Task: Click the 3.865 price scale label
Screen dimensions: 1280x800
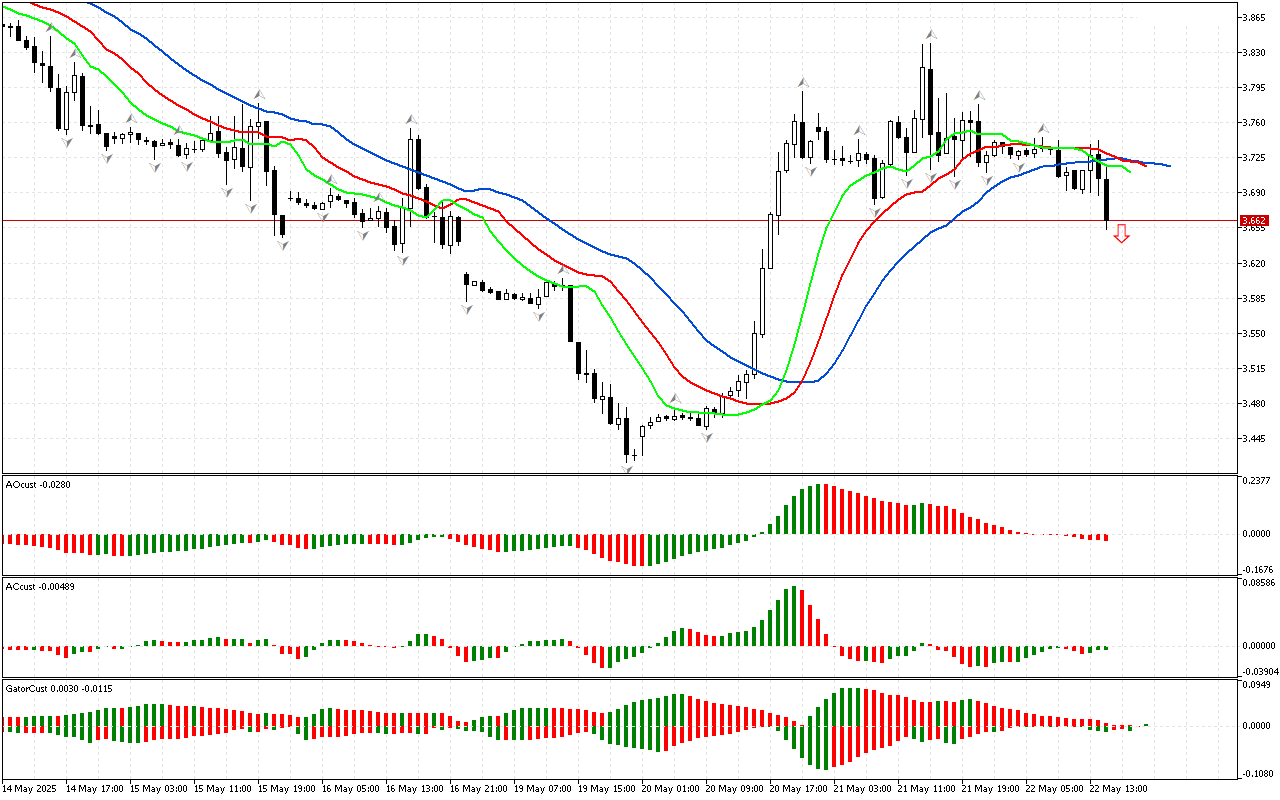Action: [x=1252, y=18]
